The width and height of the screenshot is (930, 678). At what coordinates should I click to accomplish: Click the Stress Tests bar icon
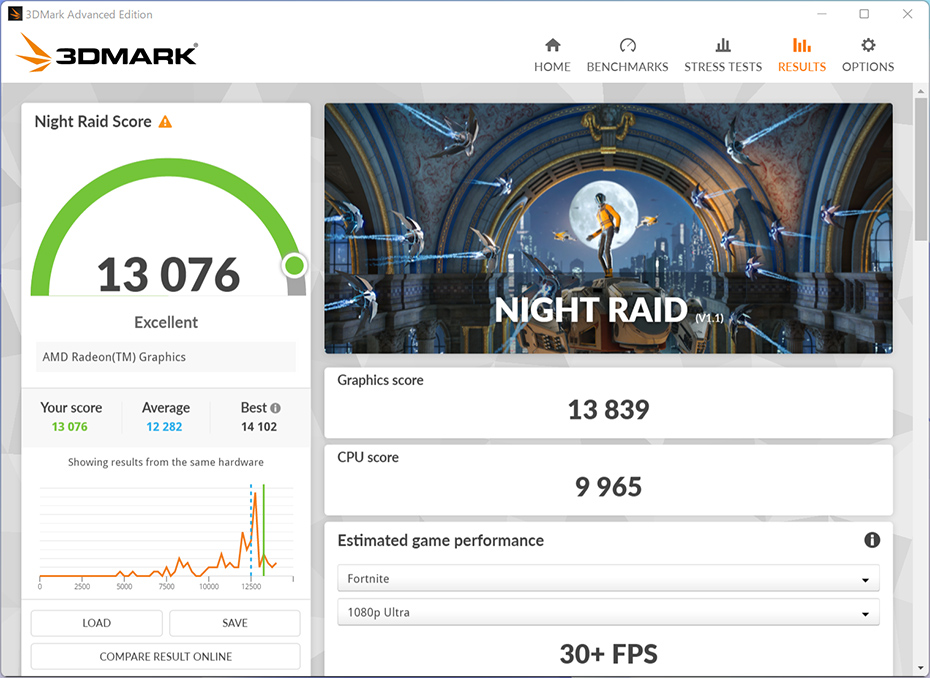click(x=723, y=45)
